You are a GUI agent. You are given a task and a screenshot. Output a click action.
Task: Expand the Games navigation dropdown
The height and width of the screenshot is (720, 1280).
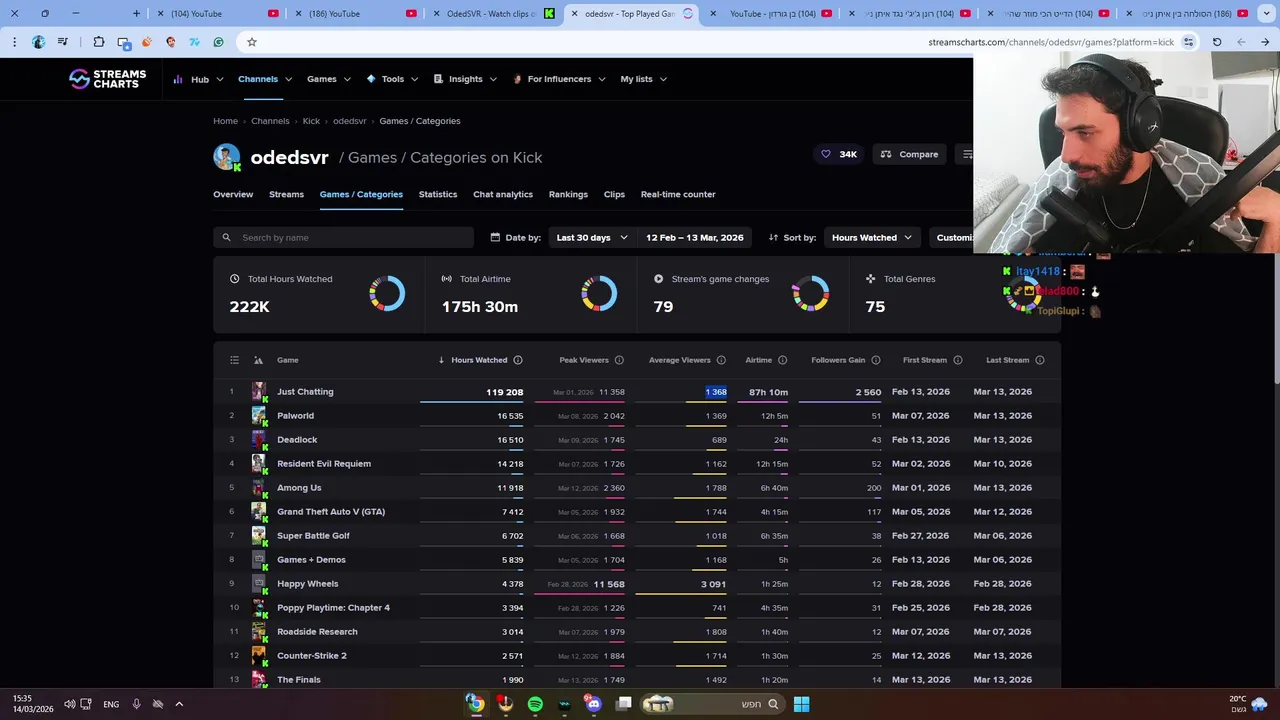(x=329, y=79)
